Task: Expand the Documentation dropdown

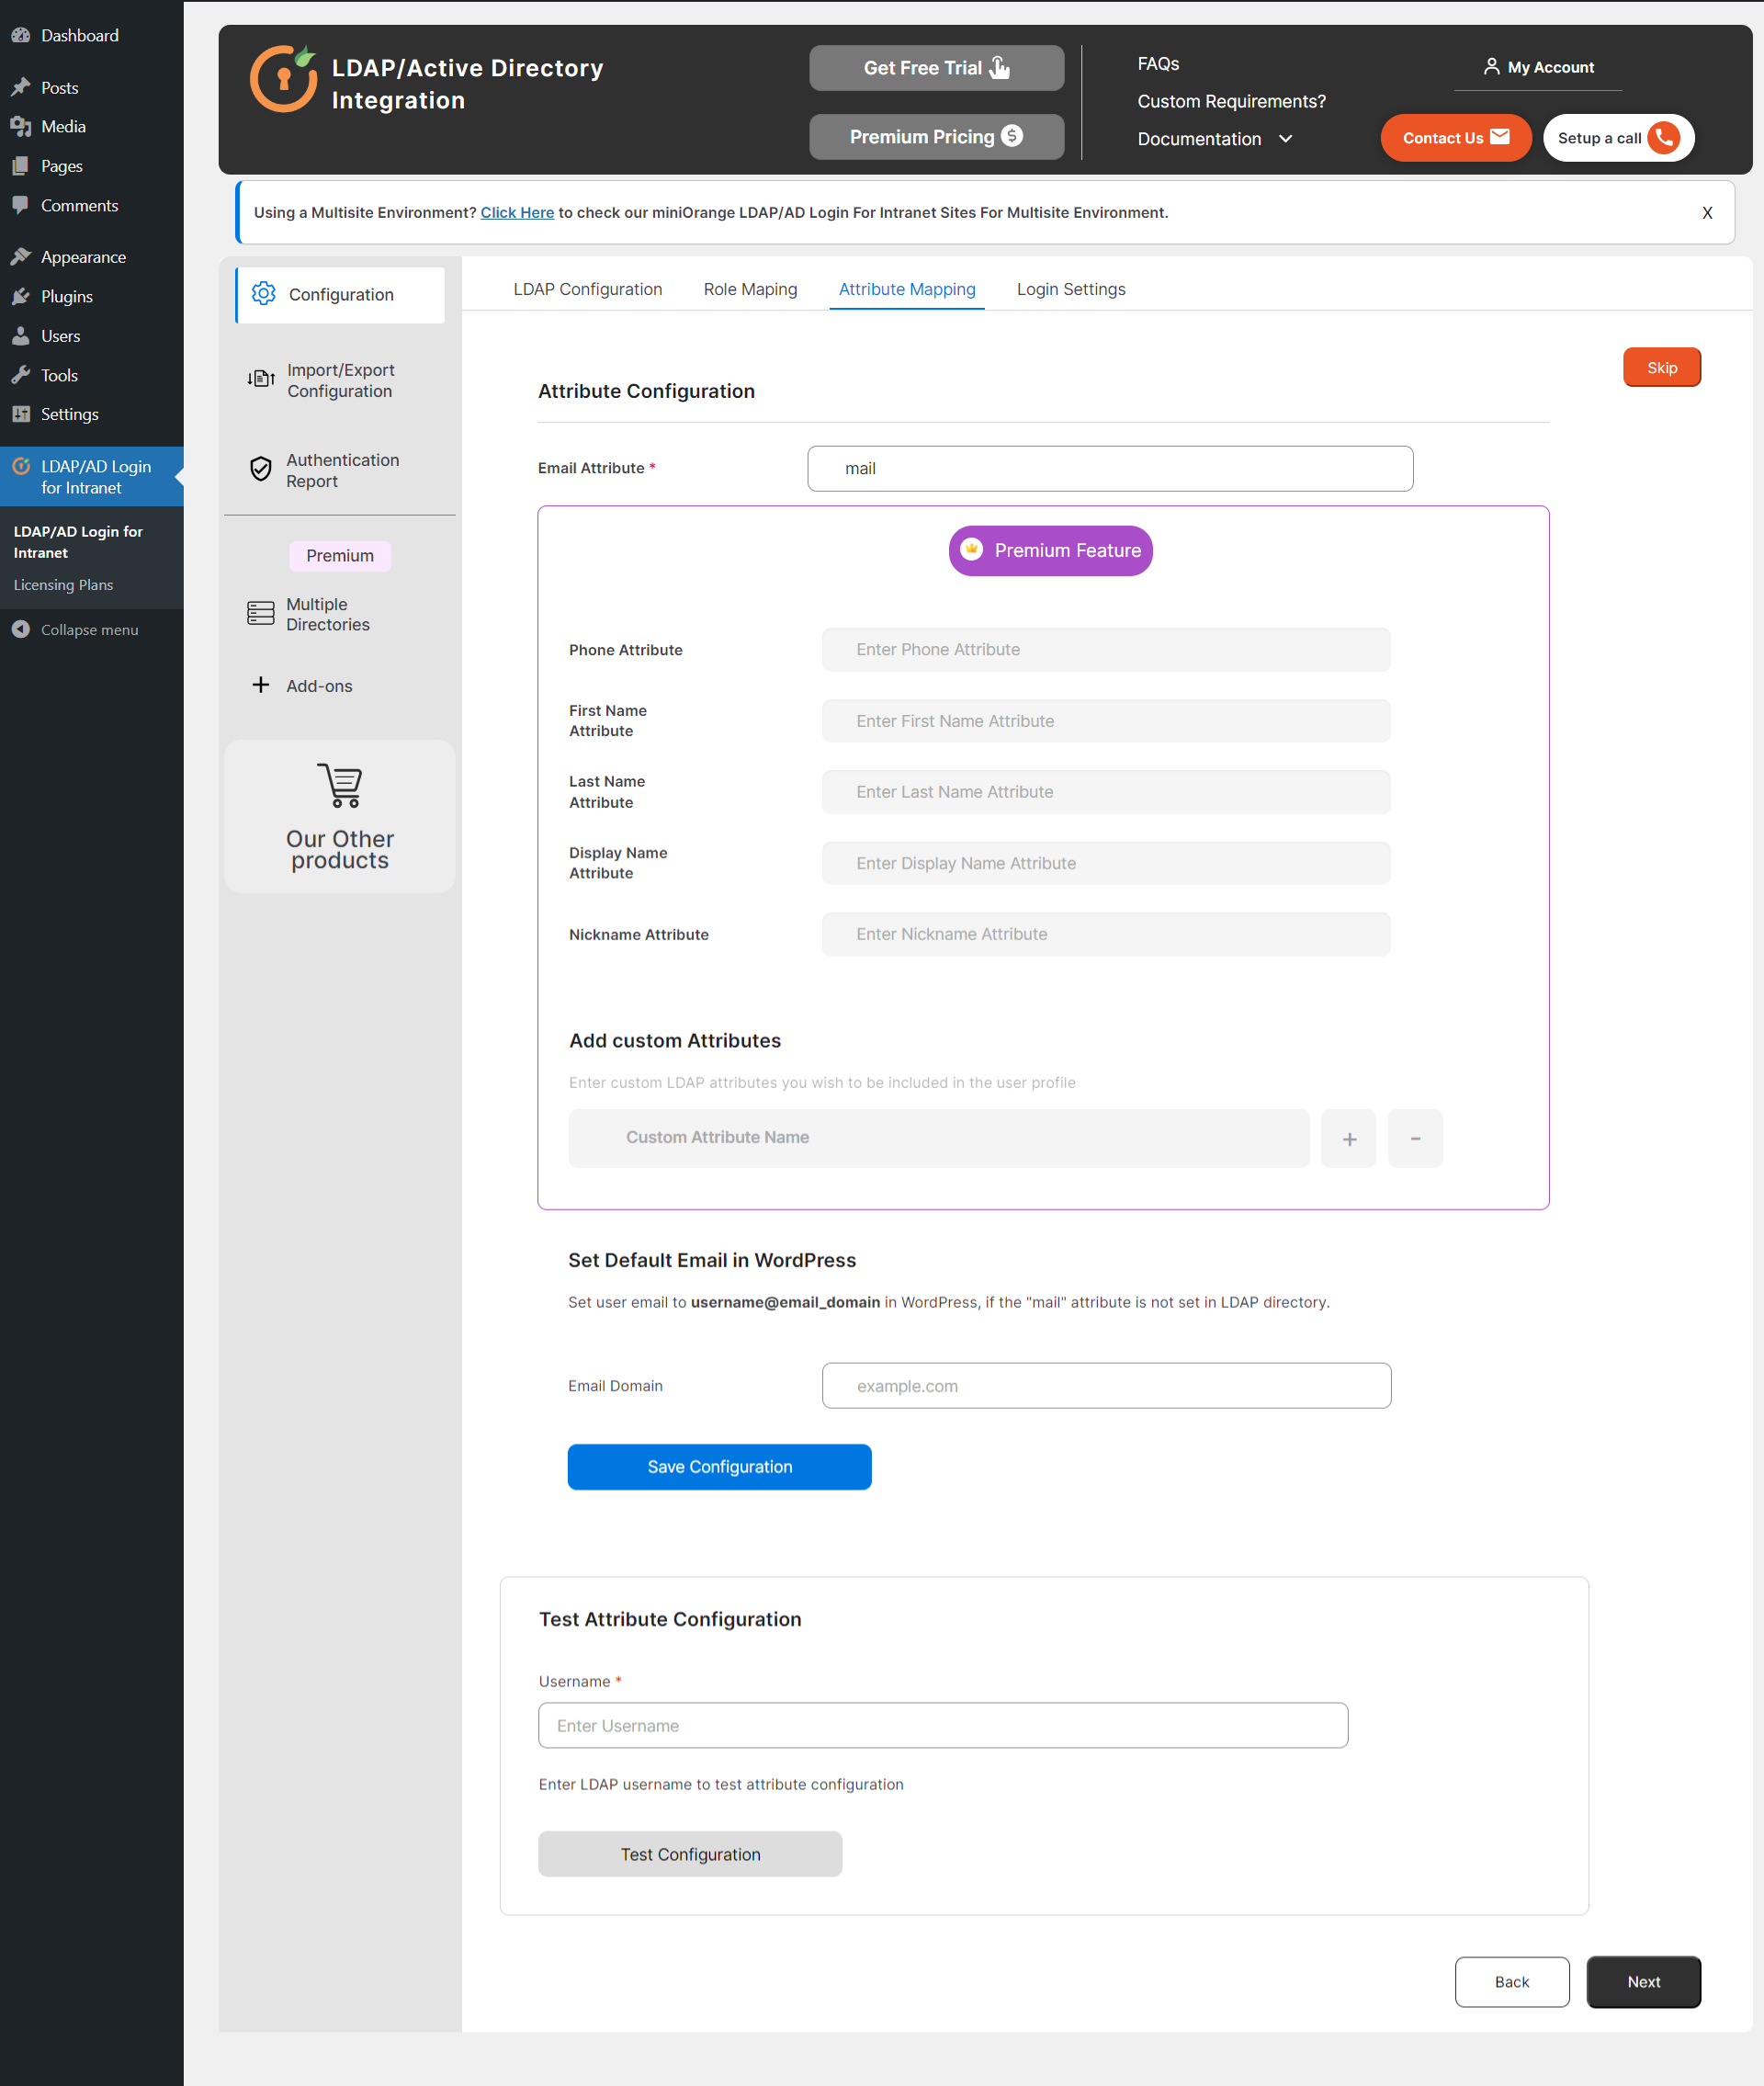Action: click(x=1285, y=139)
